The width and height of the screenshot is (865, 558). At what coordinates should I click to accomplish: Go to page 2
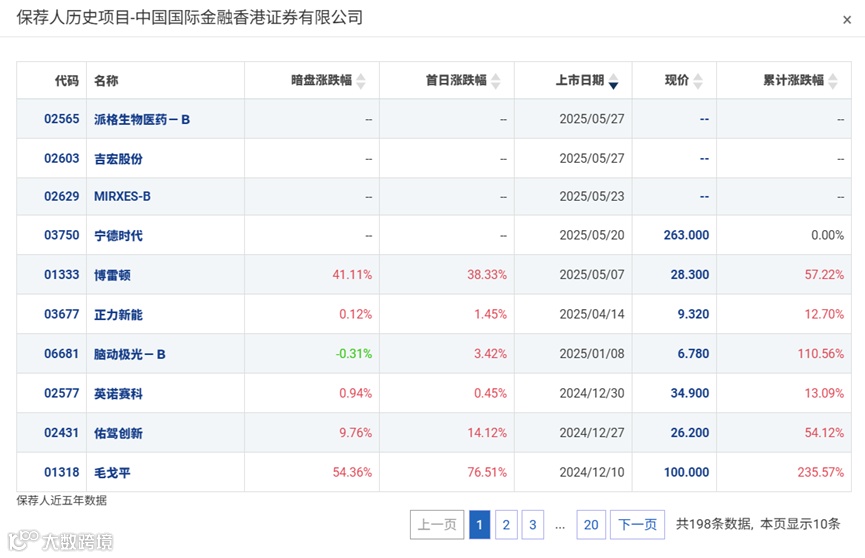506,524
